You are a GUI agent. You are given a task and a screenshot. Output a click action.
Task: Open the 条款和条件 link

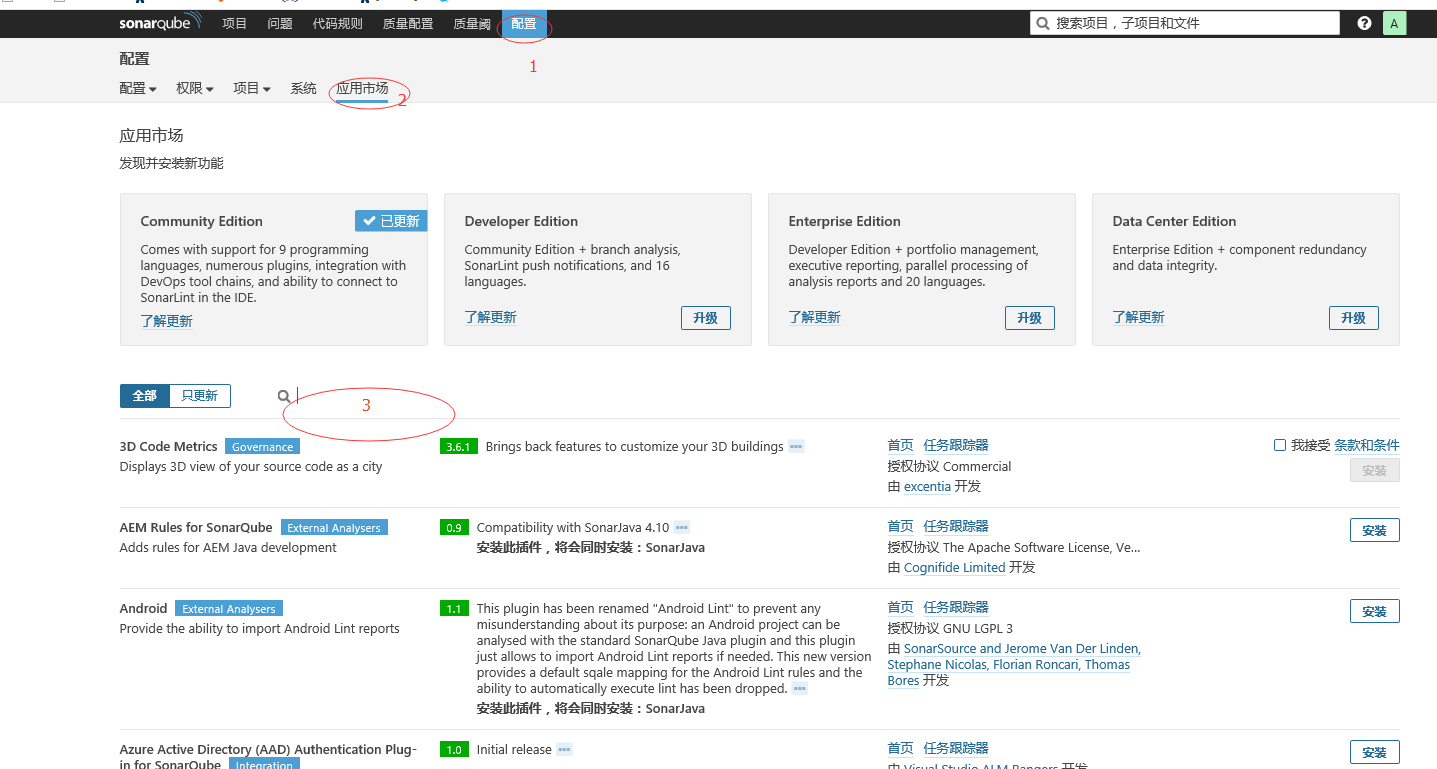1367,445
